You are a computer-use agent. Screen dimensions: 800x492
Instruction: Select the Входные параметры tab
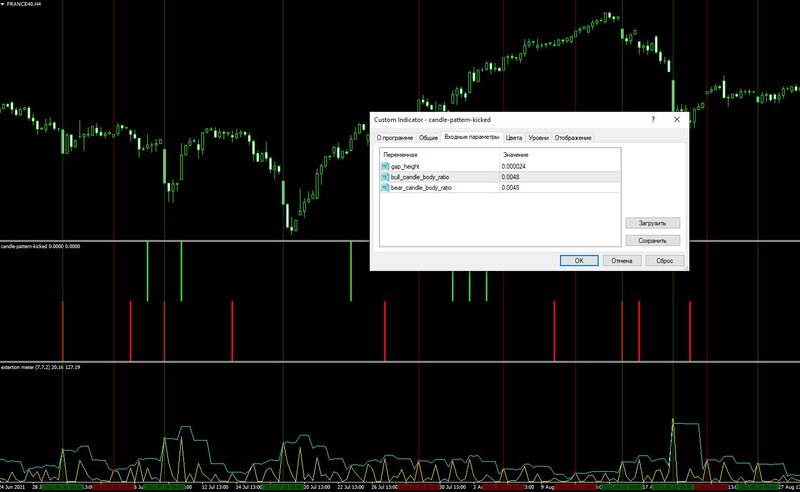[x=472, y=137]
